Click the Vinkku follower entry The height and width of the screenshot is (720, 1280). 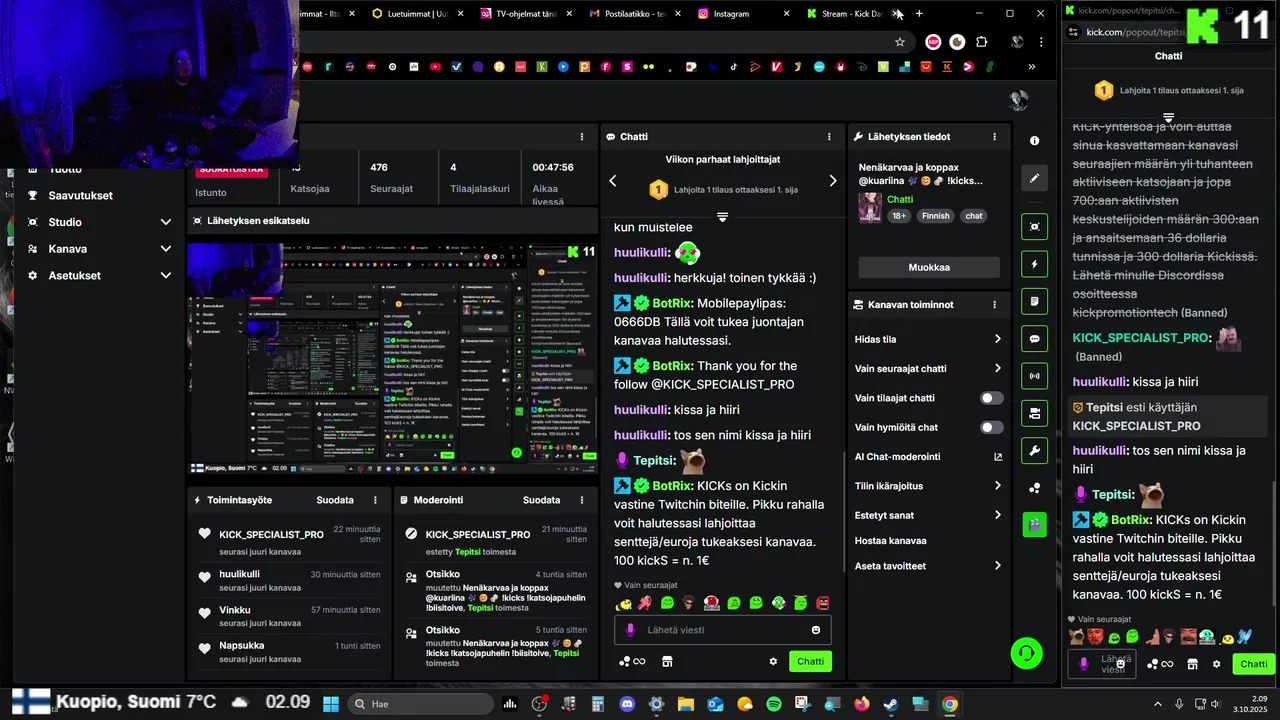[288, 616]
